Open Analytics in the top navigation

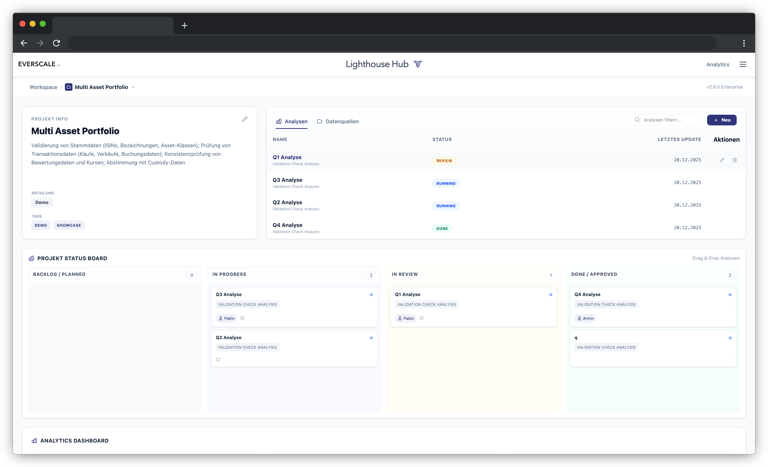(x=718, y=64)
